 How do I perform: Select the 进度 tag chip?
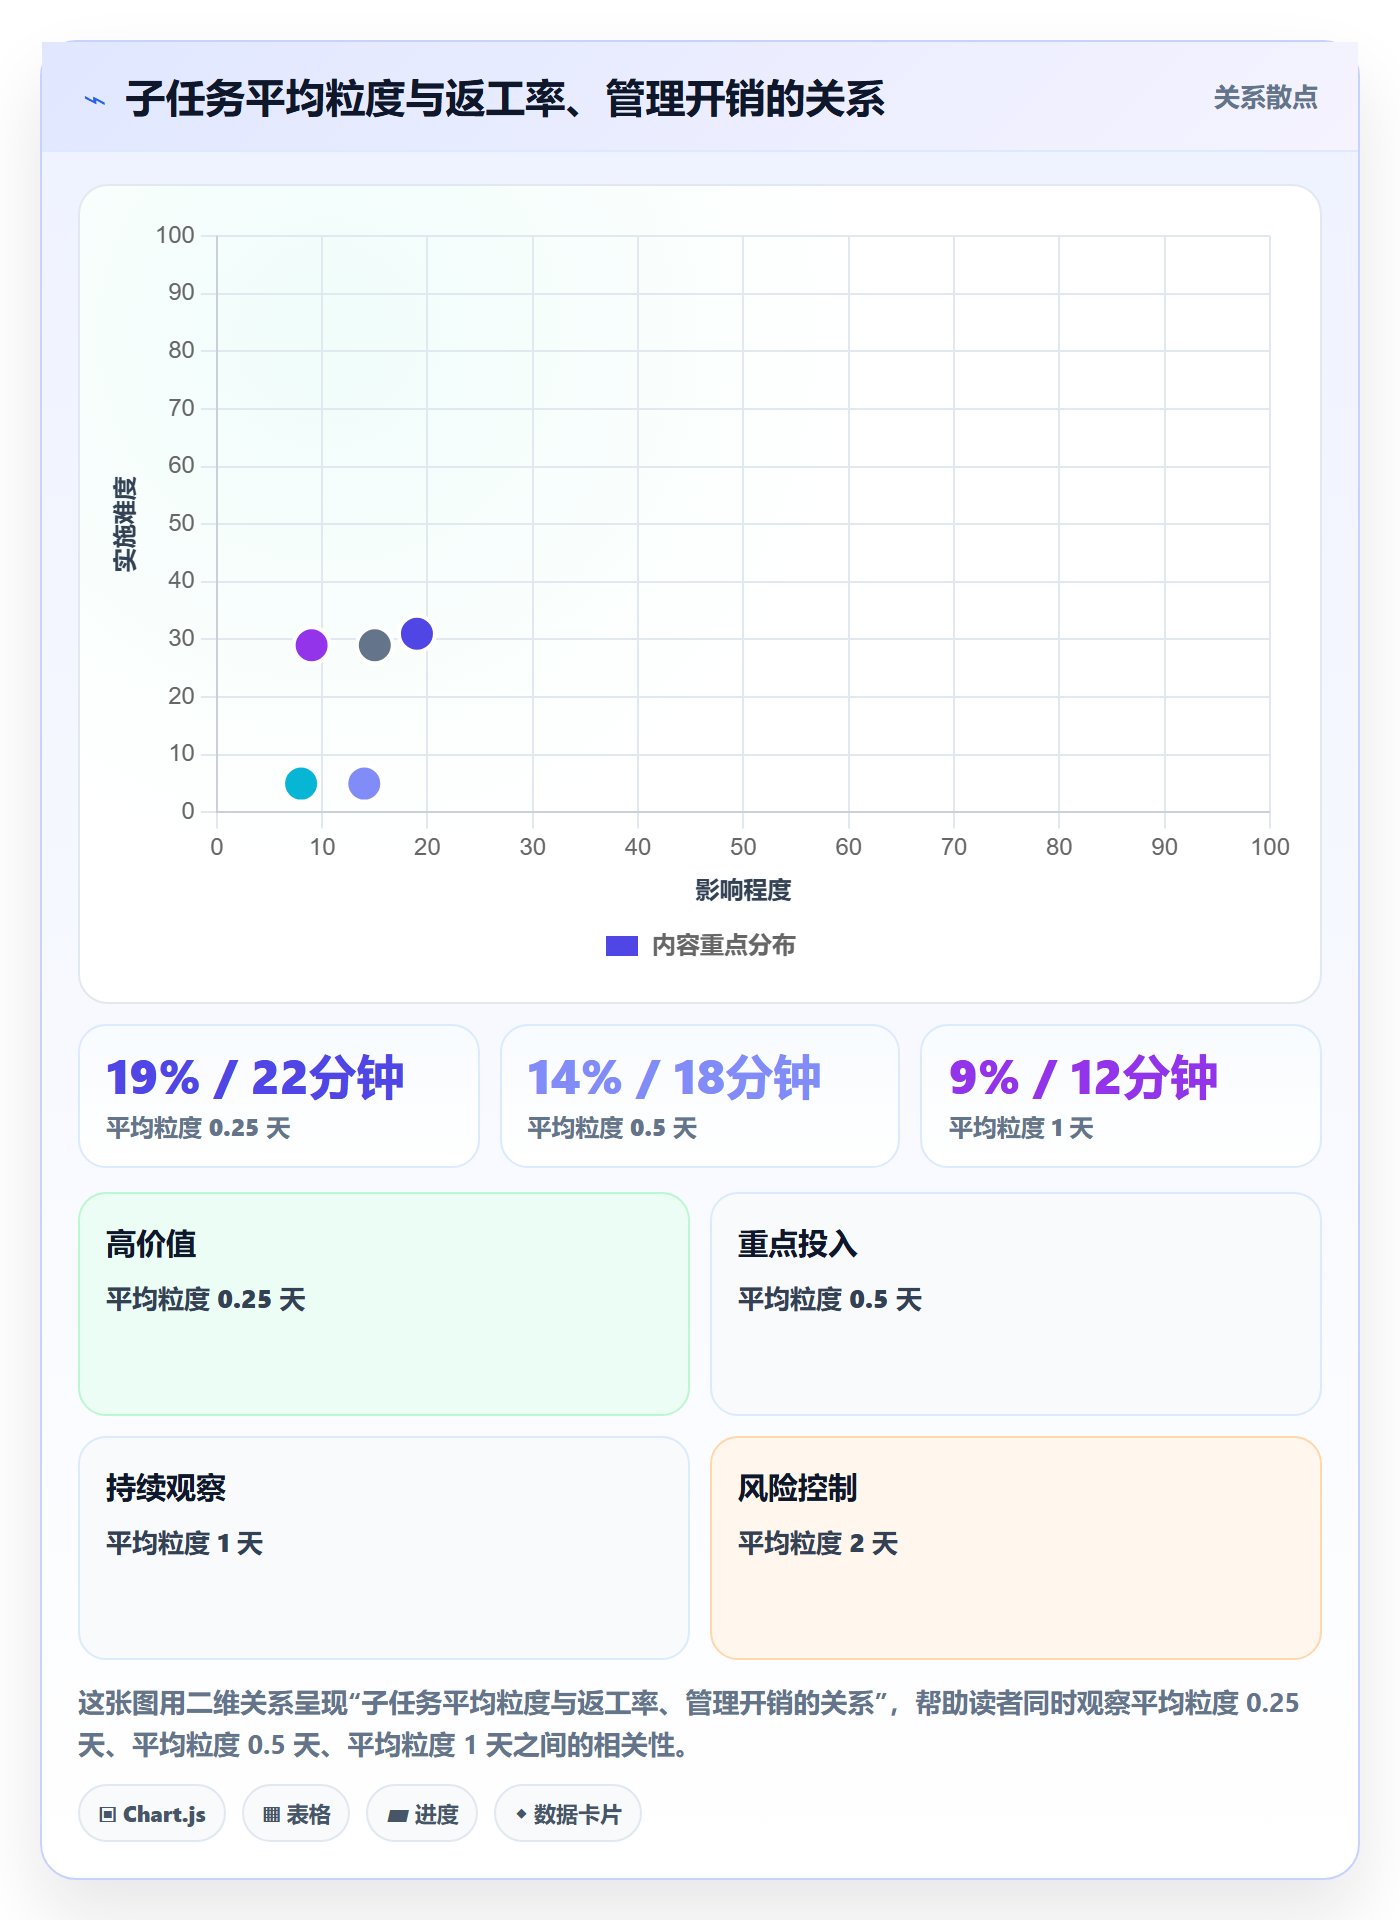(422, 1813)
